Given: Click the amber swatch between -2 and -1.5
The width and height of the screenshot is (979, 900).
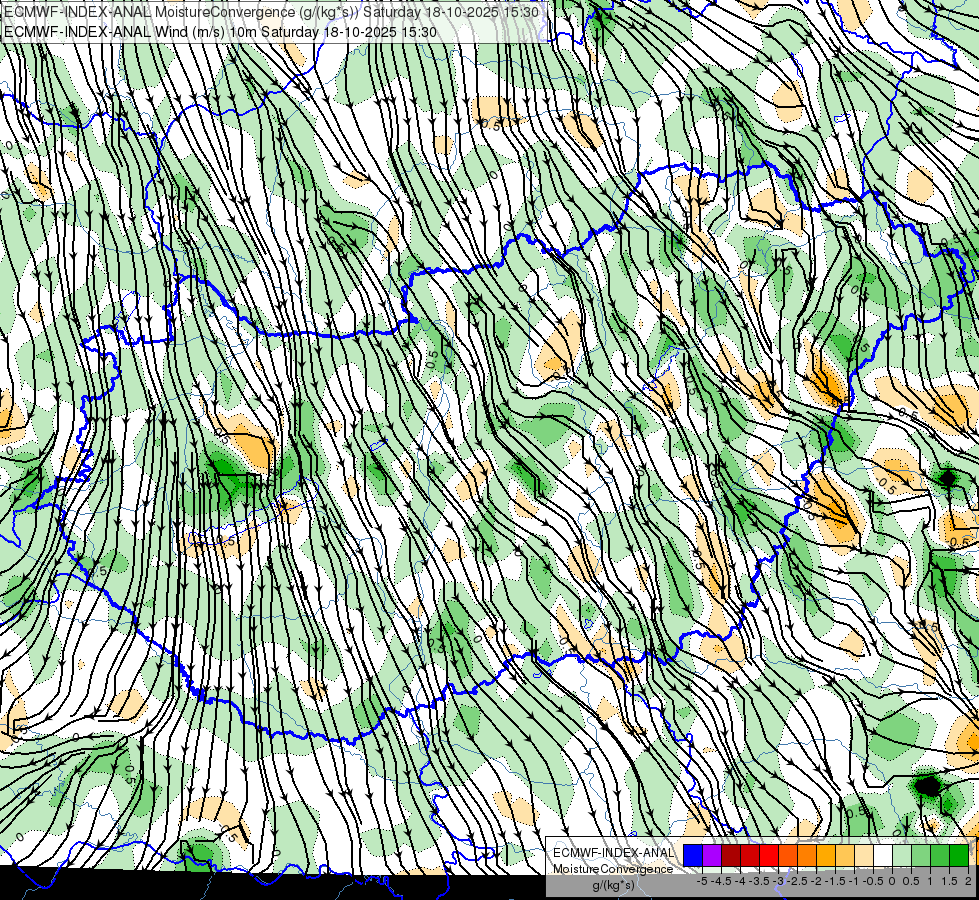Looking at the screenshot, I should pyautogui.click(x=826, y=855).
